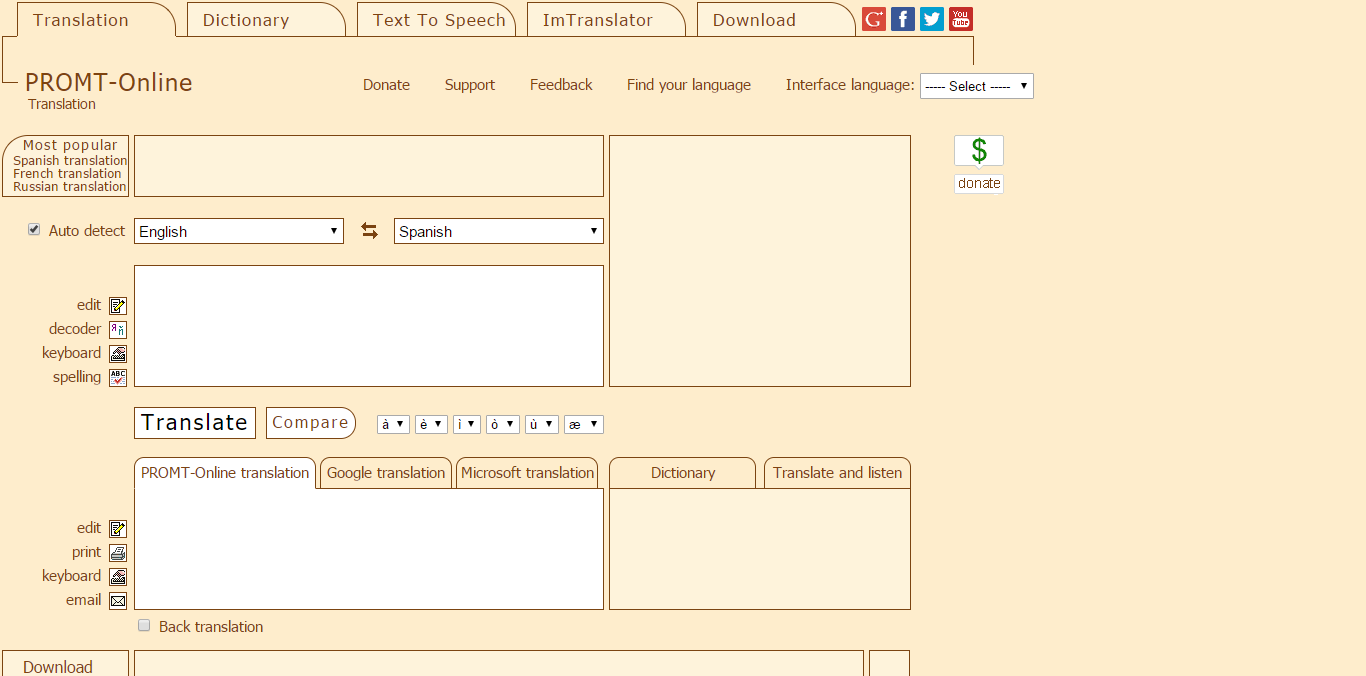Image resolution: width=1366 pixels, height=676 pixels.
Task: Open the Donate link in header
Action: click(386, 85)
